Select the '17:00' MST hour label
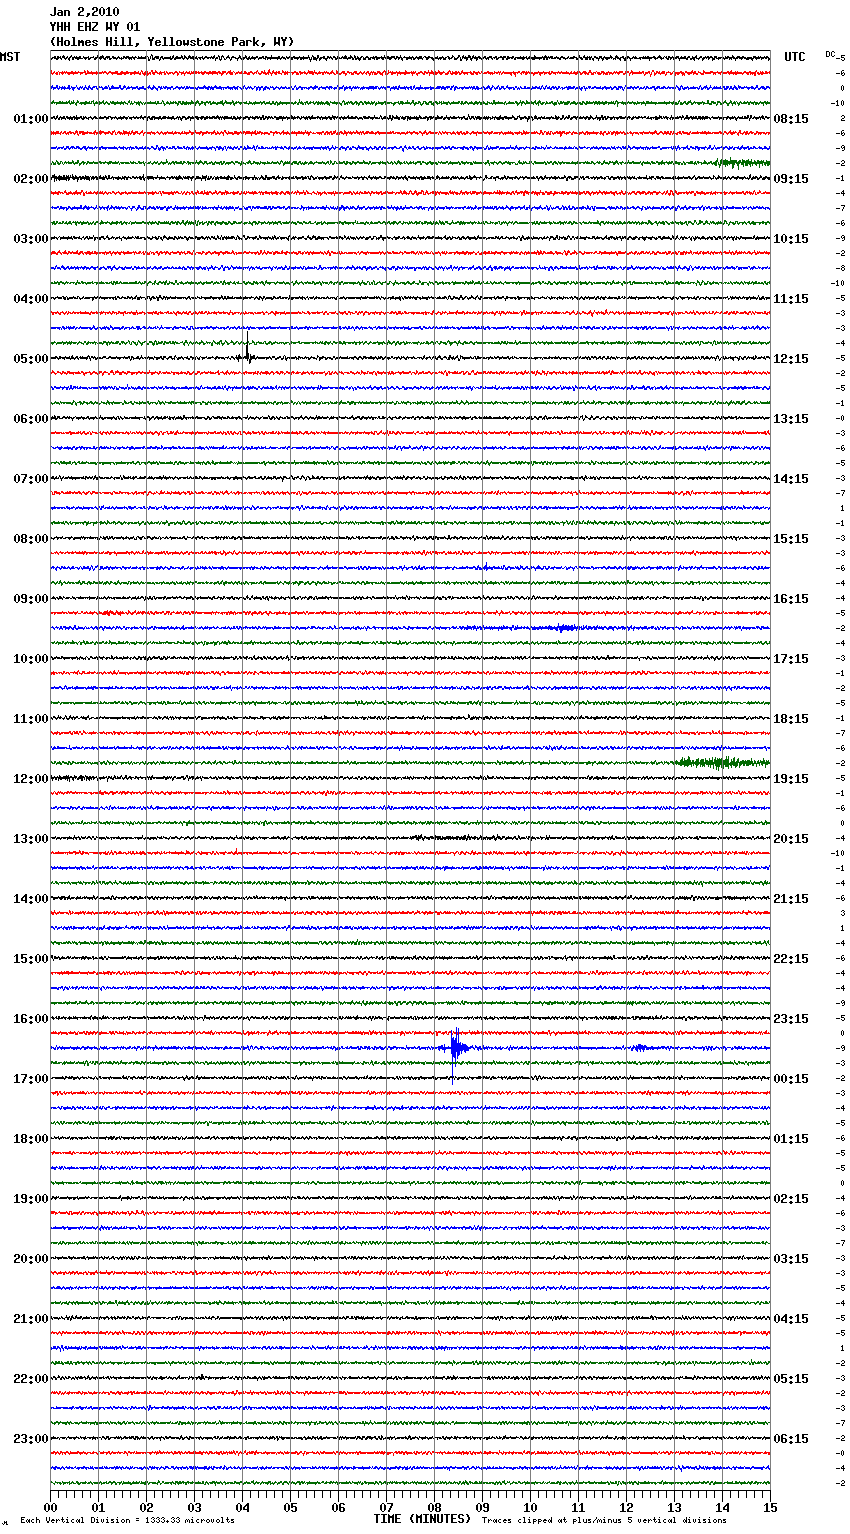Viewport: 850px width, 1534px height. point(31,1079)
